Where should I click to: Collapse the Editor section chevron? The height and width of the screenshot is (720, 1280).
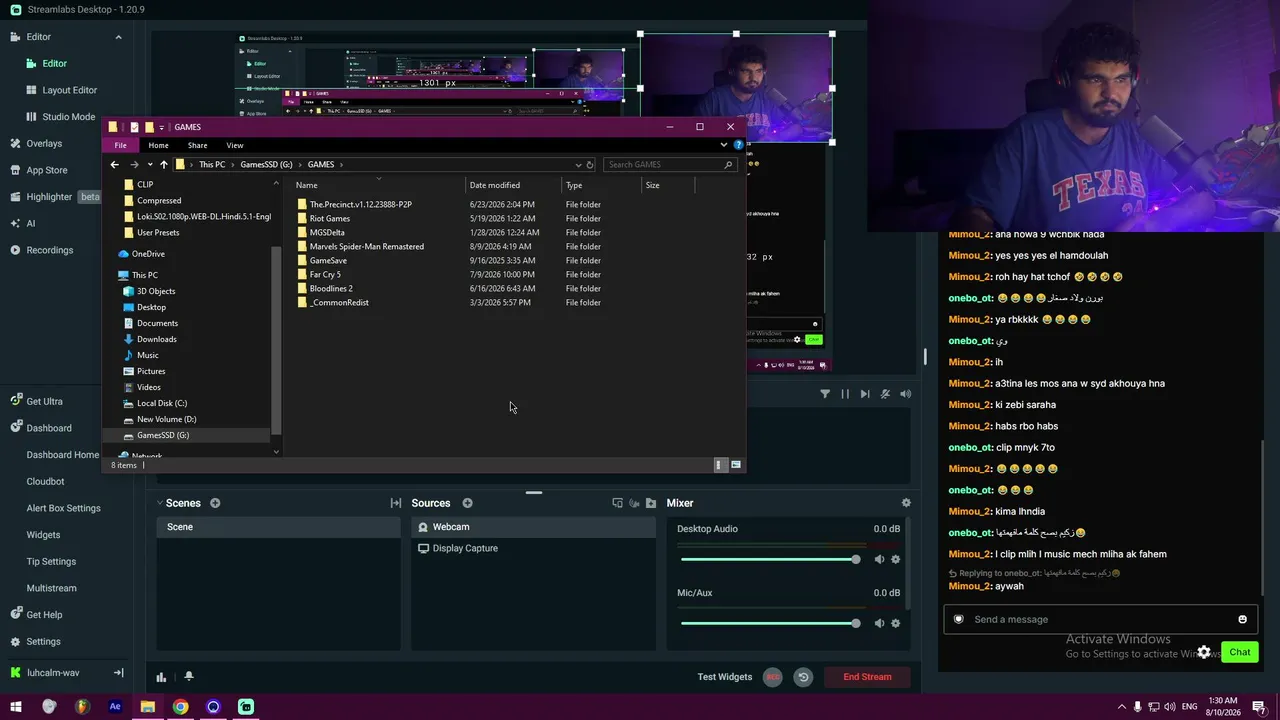tap(118, 37)
